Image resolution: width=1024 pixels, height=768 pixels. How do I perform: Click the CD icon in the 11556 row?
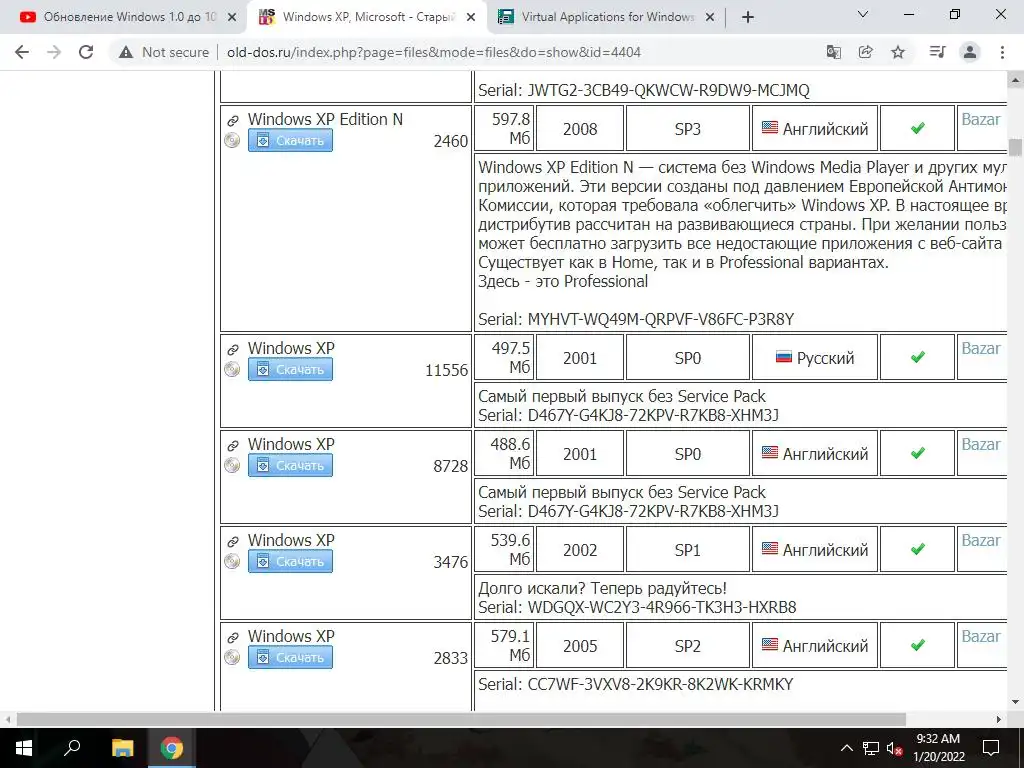tap(232, 370)
